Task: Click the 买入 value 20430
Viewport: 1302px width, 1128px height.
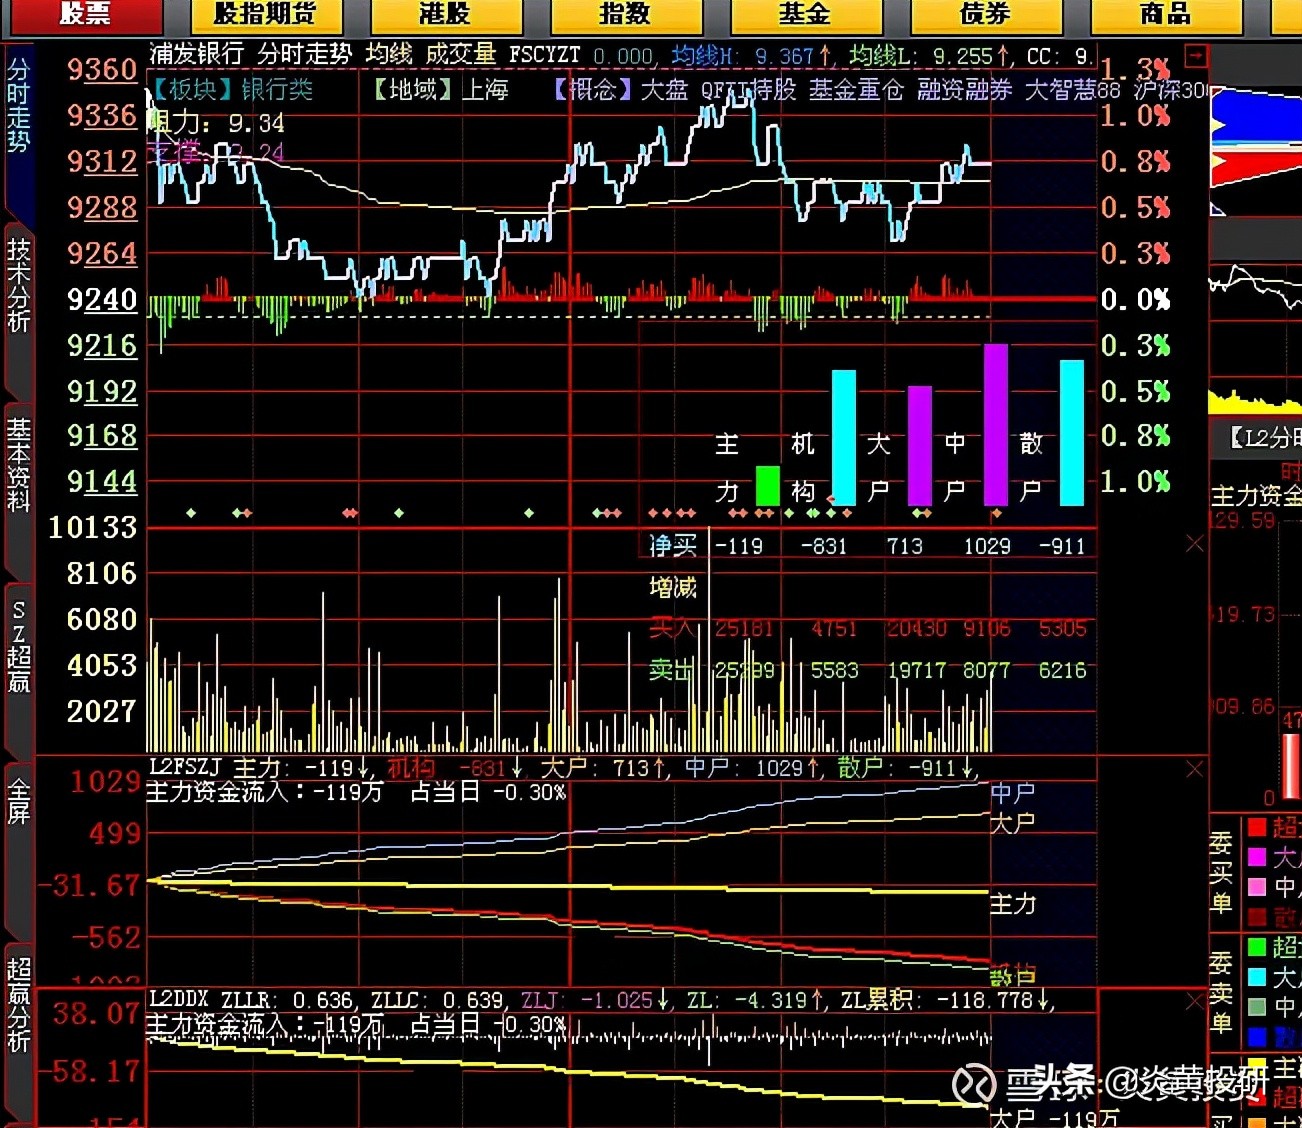Action: point(917,629)
